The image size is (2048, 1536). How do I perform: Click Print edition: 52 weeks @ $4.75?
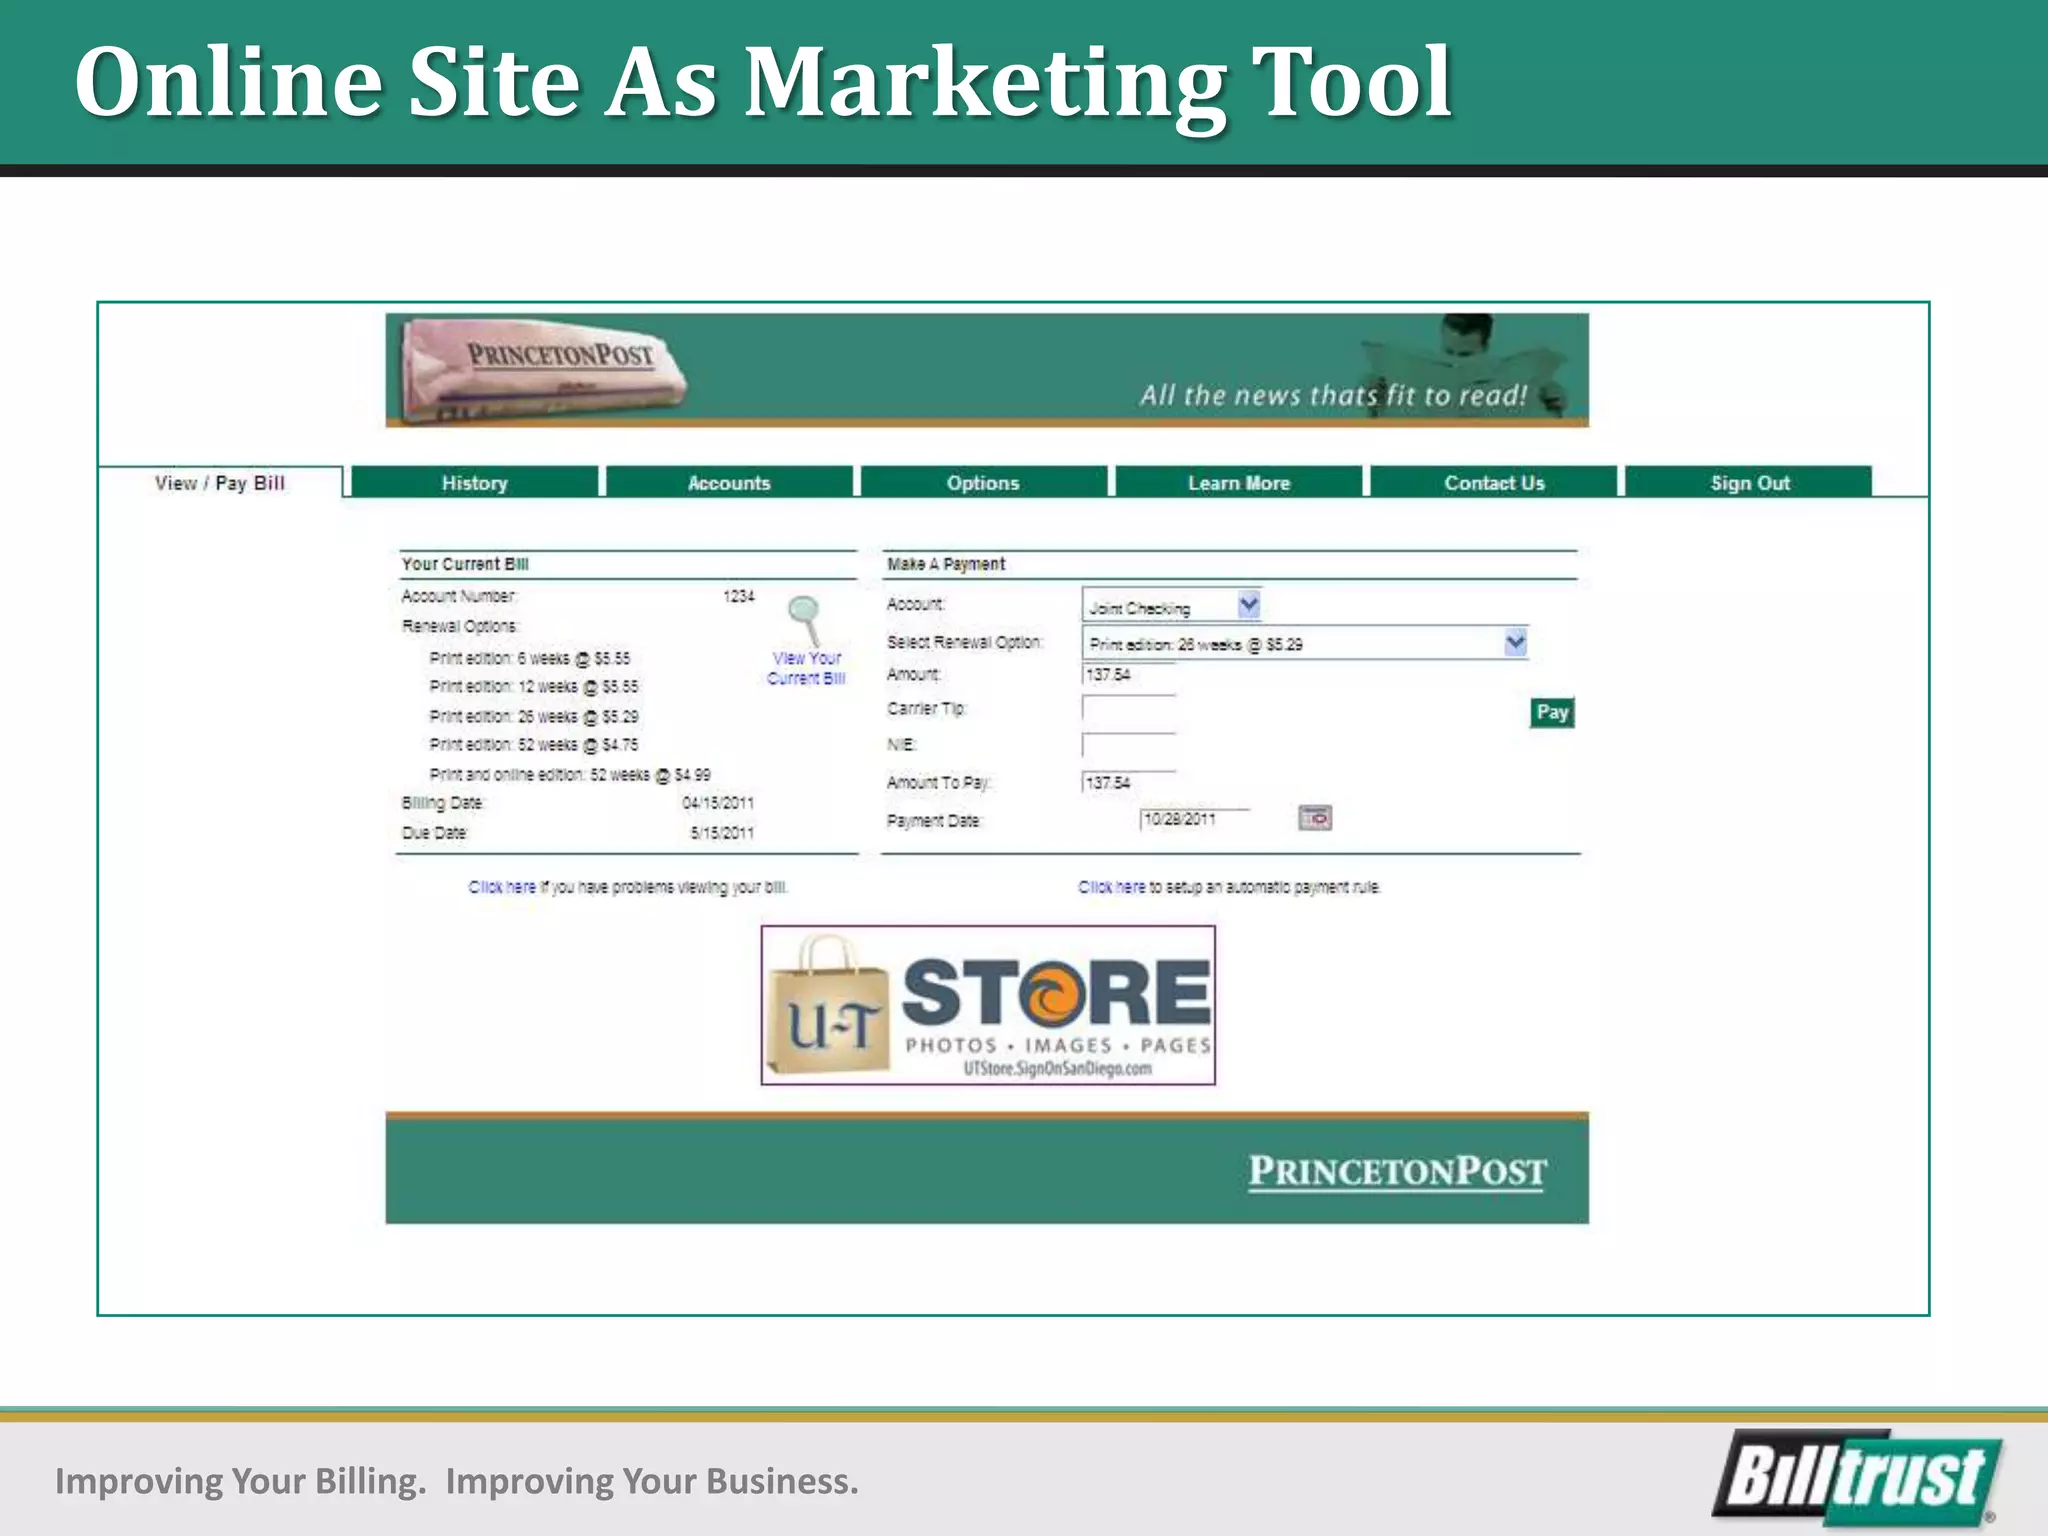534,745
